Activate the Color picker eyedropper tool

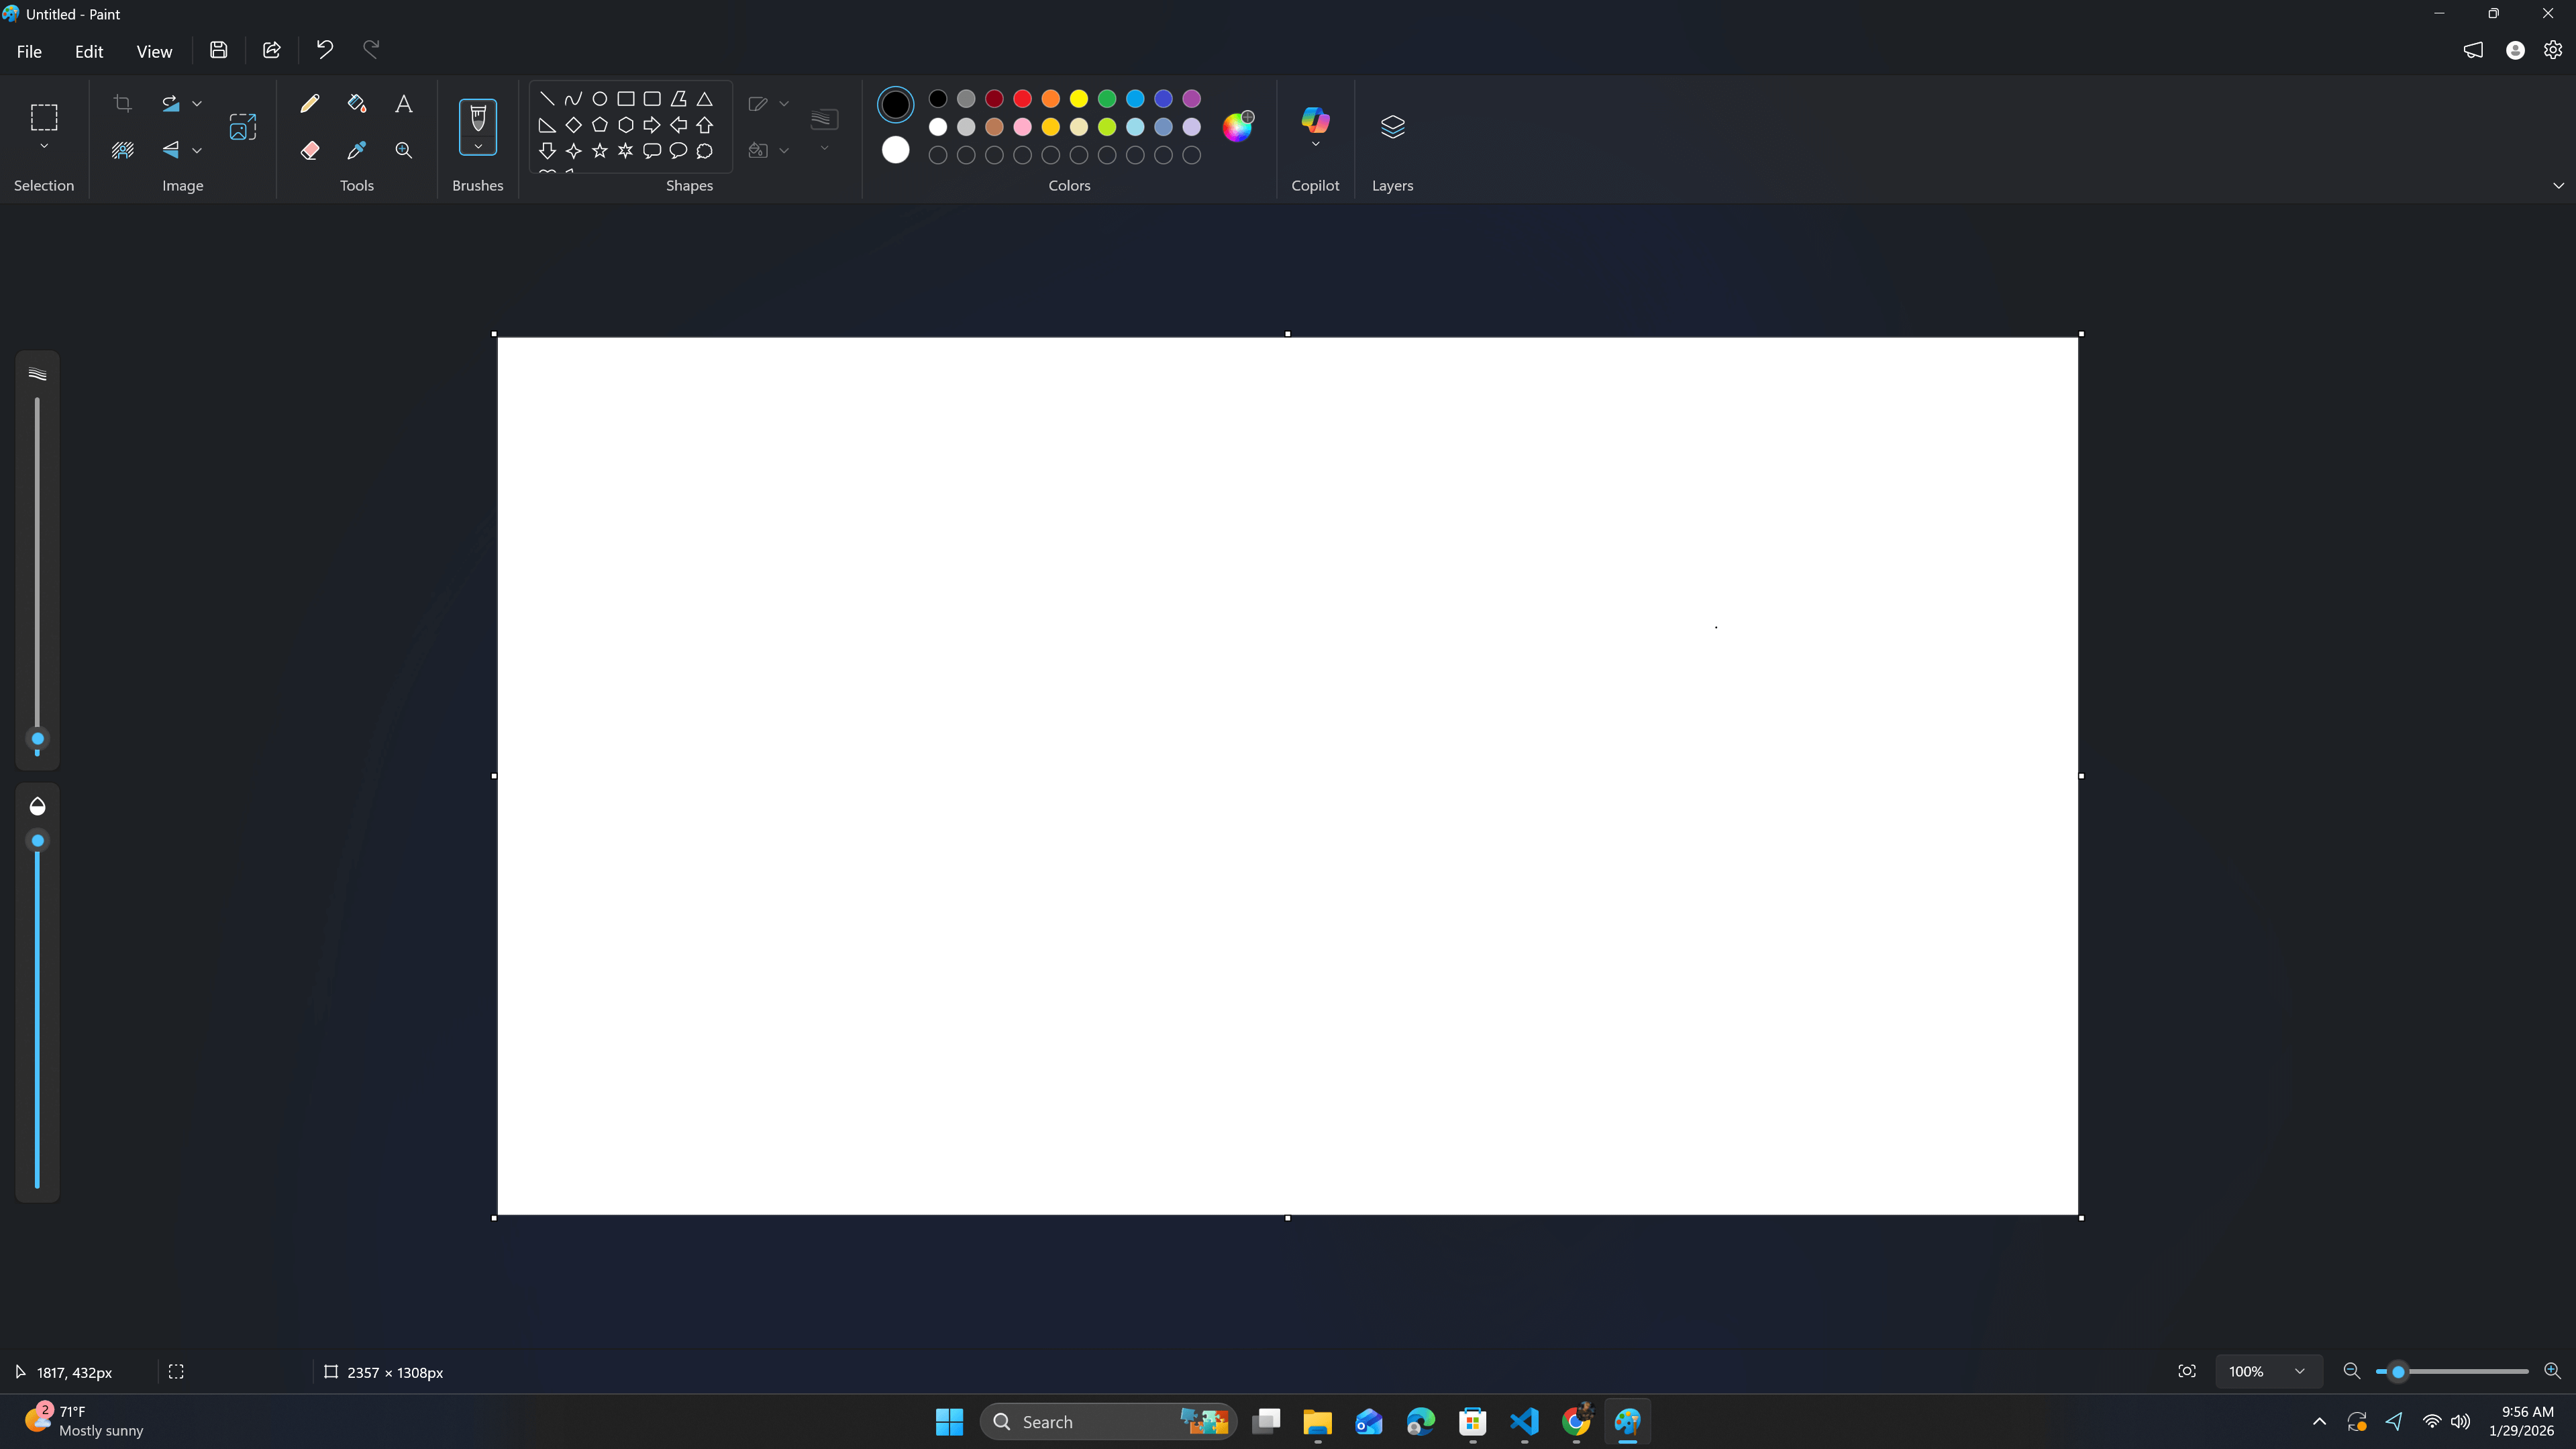point(356,150)
